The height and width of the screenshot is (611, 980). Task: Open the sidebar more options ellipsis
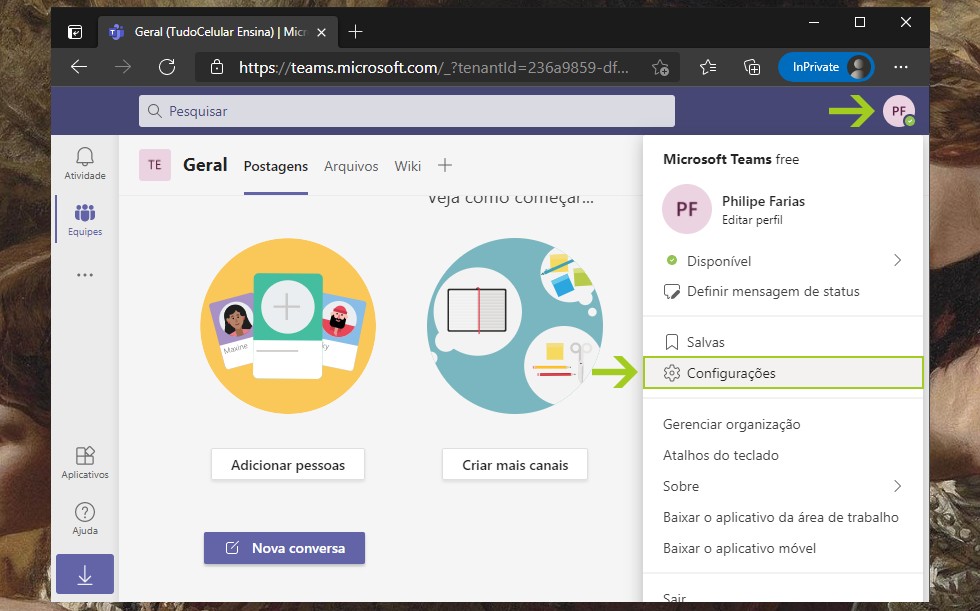pyautogui.click(x=85, y=275)
